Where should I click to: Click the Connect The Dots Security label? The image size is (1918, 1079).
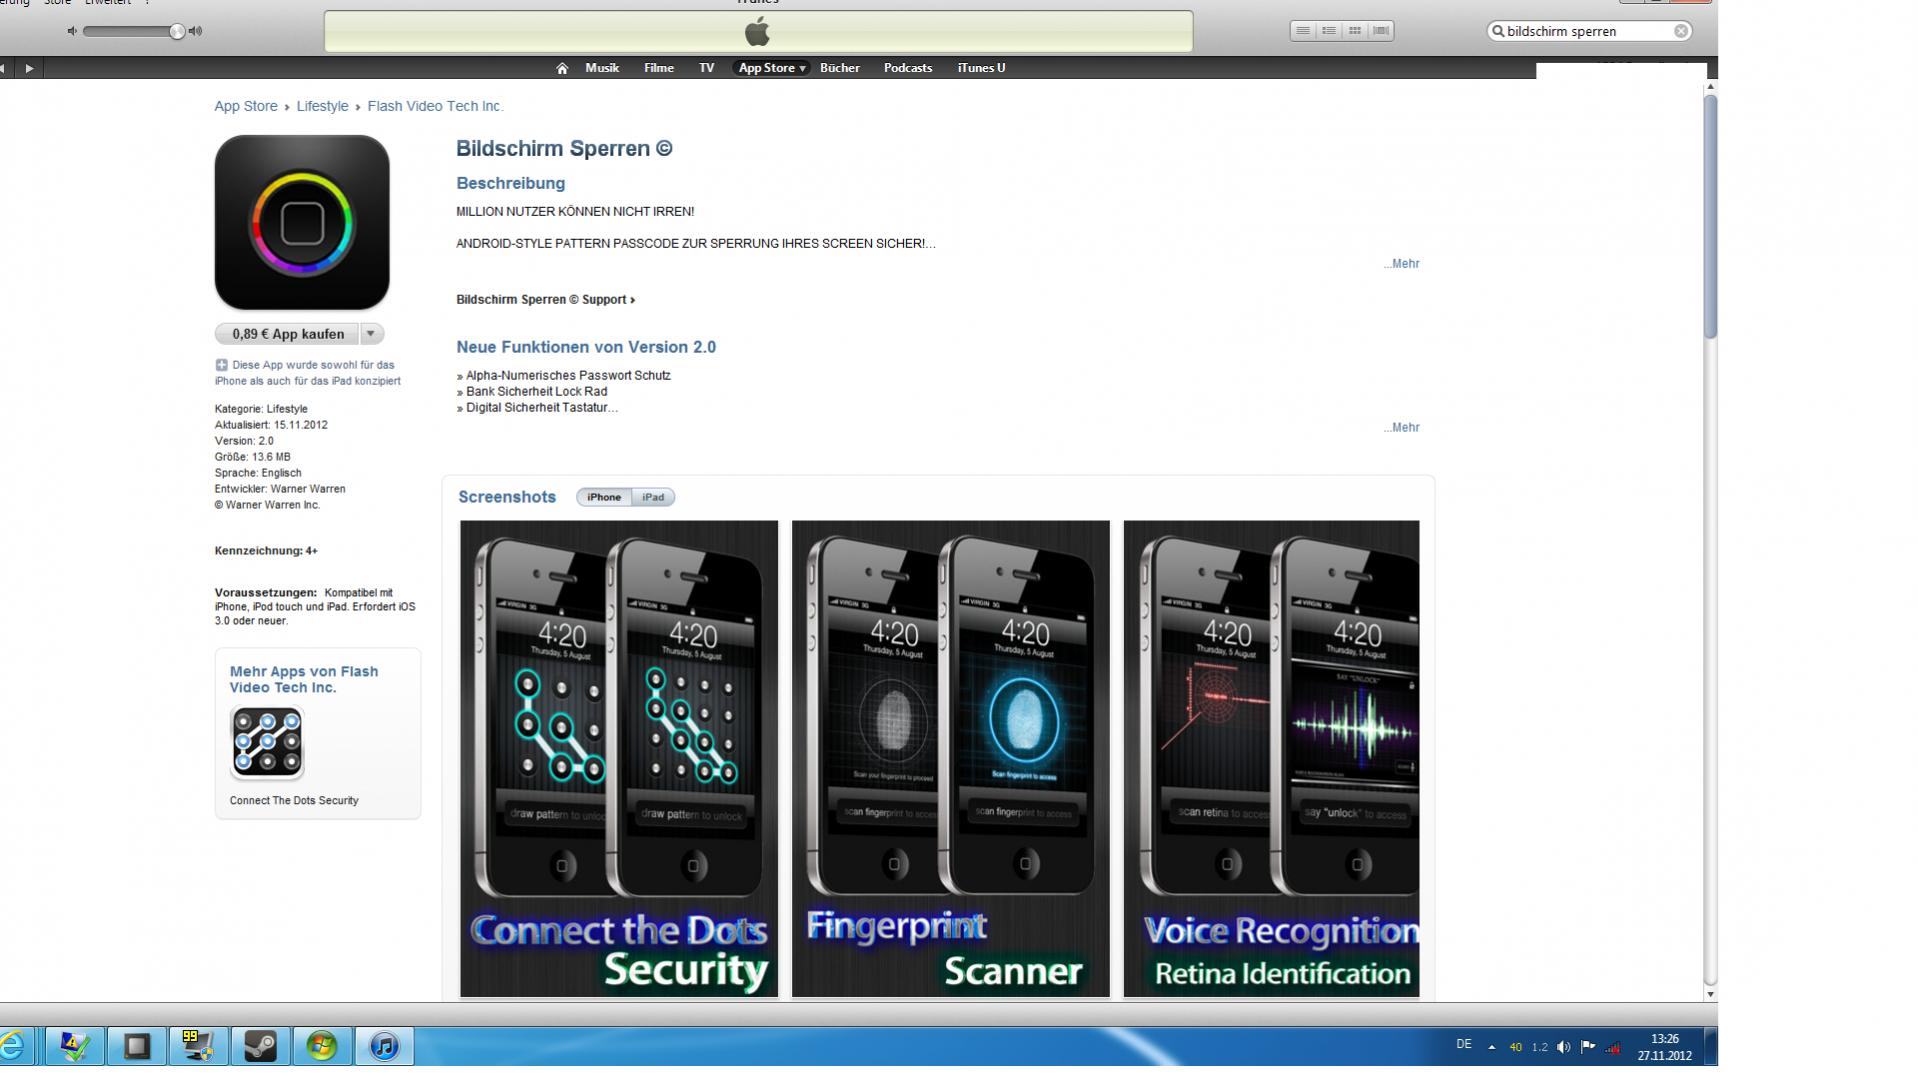click(x=294, y=801)
